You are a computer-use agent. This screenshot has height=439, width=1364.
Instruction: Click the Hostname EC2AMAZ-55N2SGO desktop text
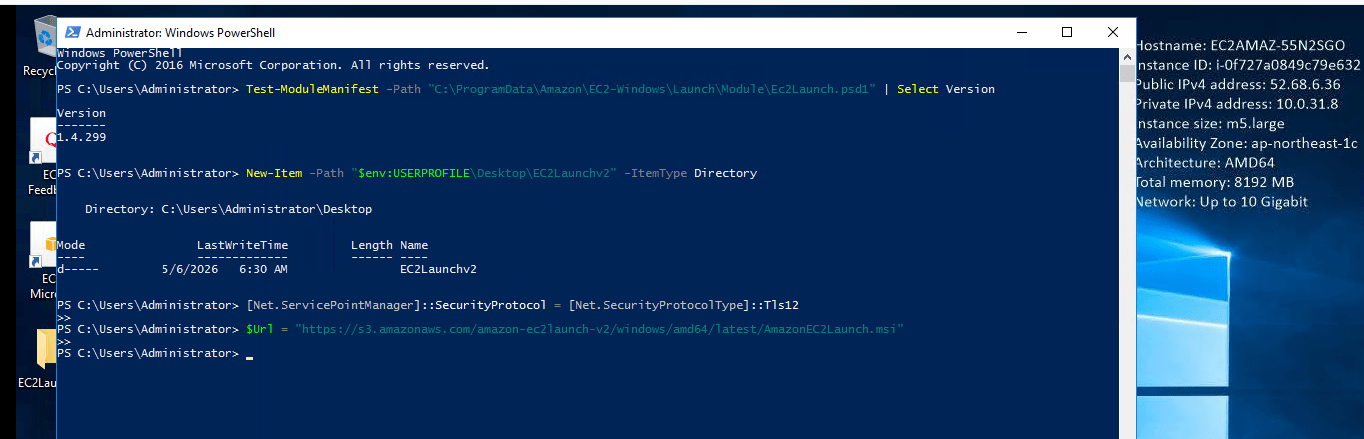pyautogui.click(x=1238, y=45)
